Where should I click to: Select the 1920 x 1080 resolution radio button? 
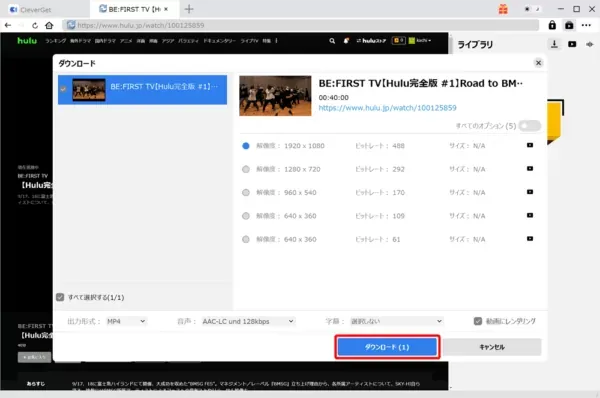(246, 146)
